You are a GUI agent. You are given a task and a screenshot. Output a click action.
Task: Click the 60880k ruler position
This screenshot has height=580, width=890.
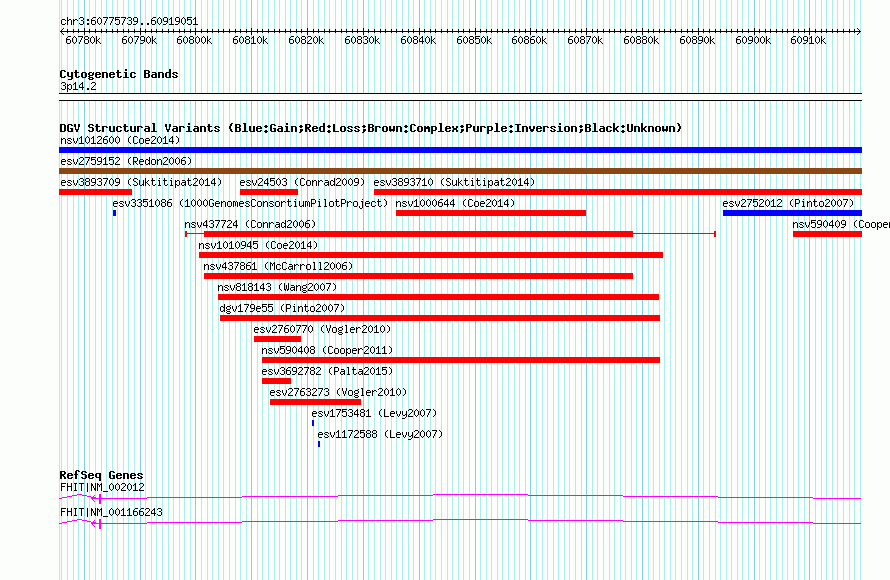click(x=641, y=40)
